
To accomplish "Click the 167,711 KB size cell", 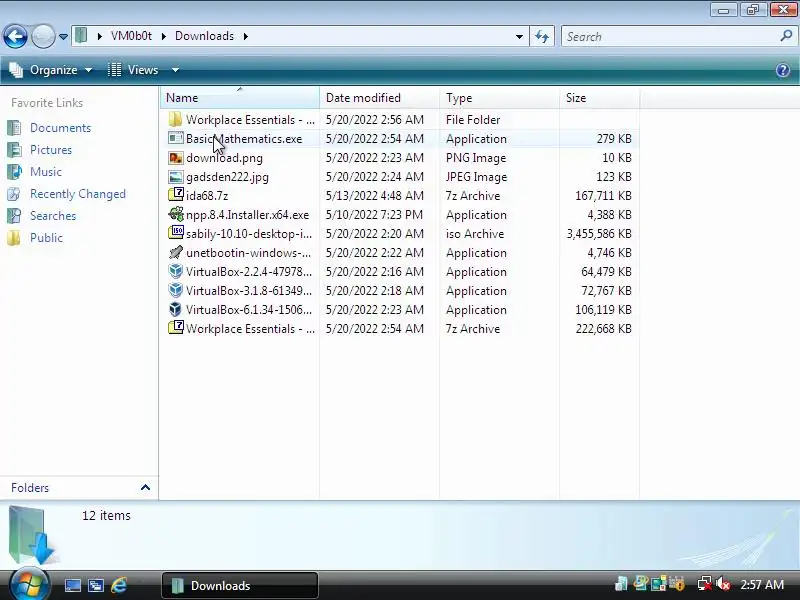I will [x=603, y=196].
